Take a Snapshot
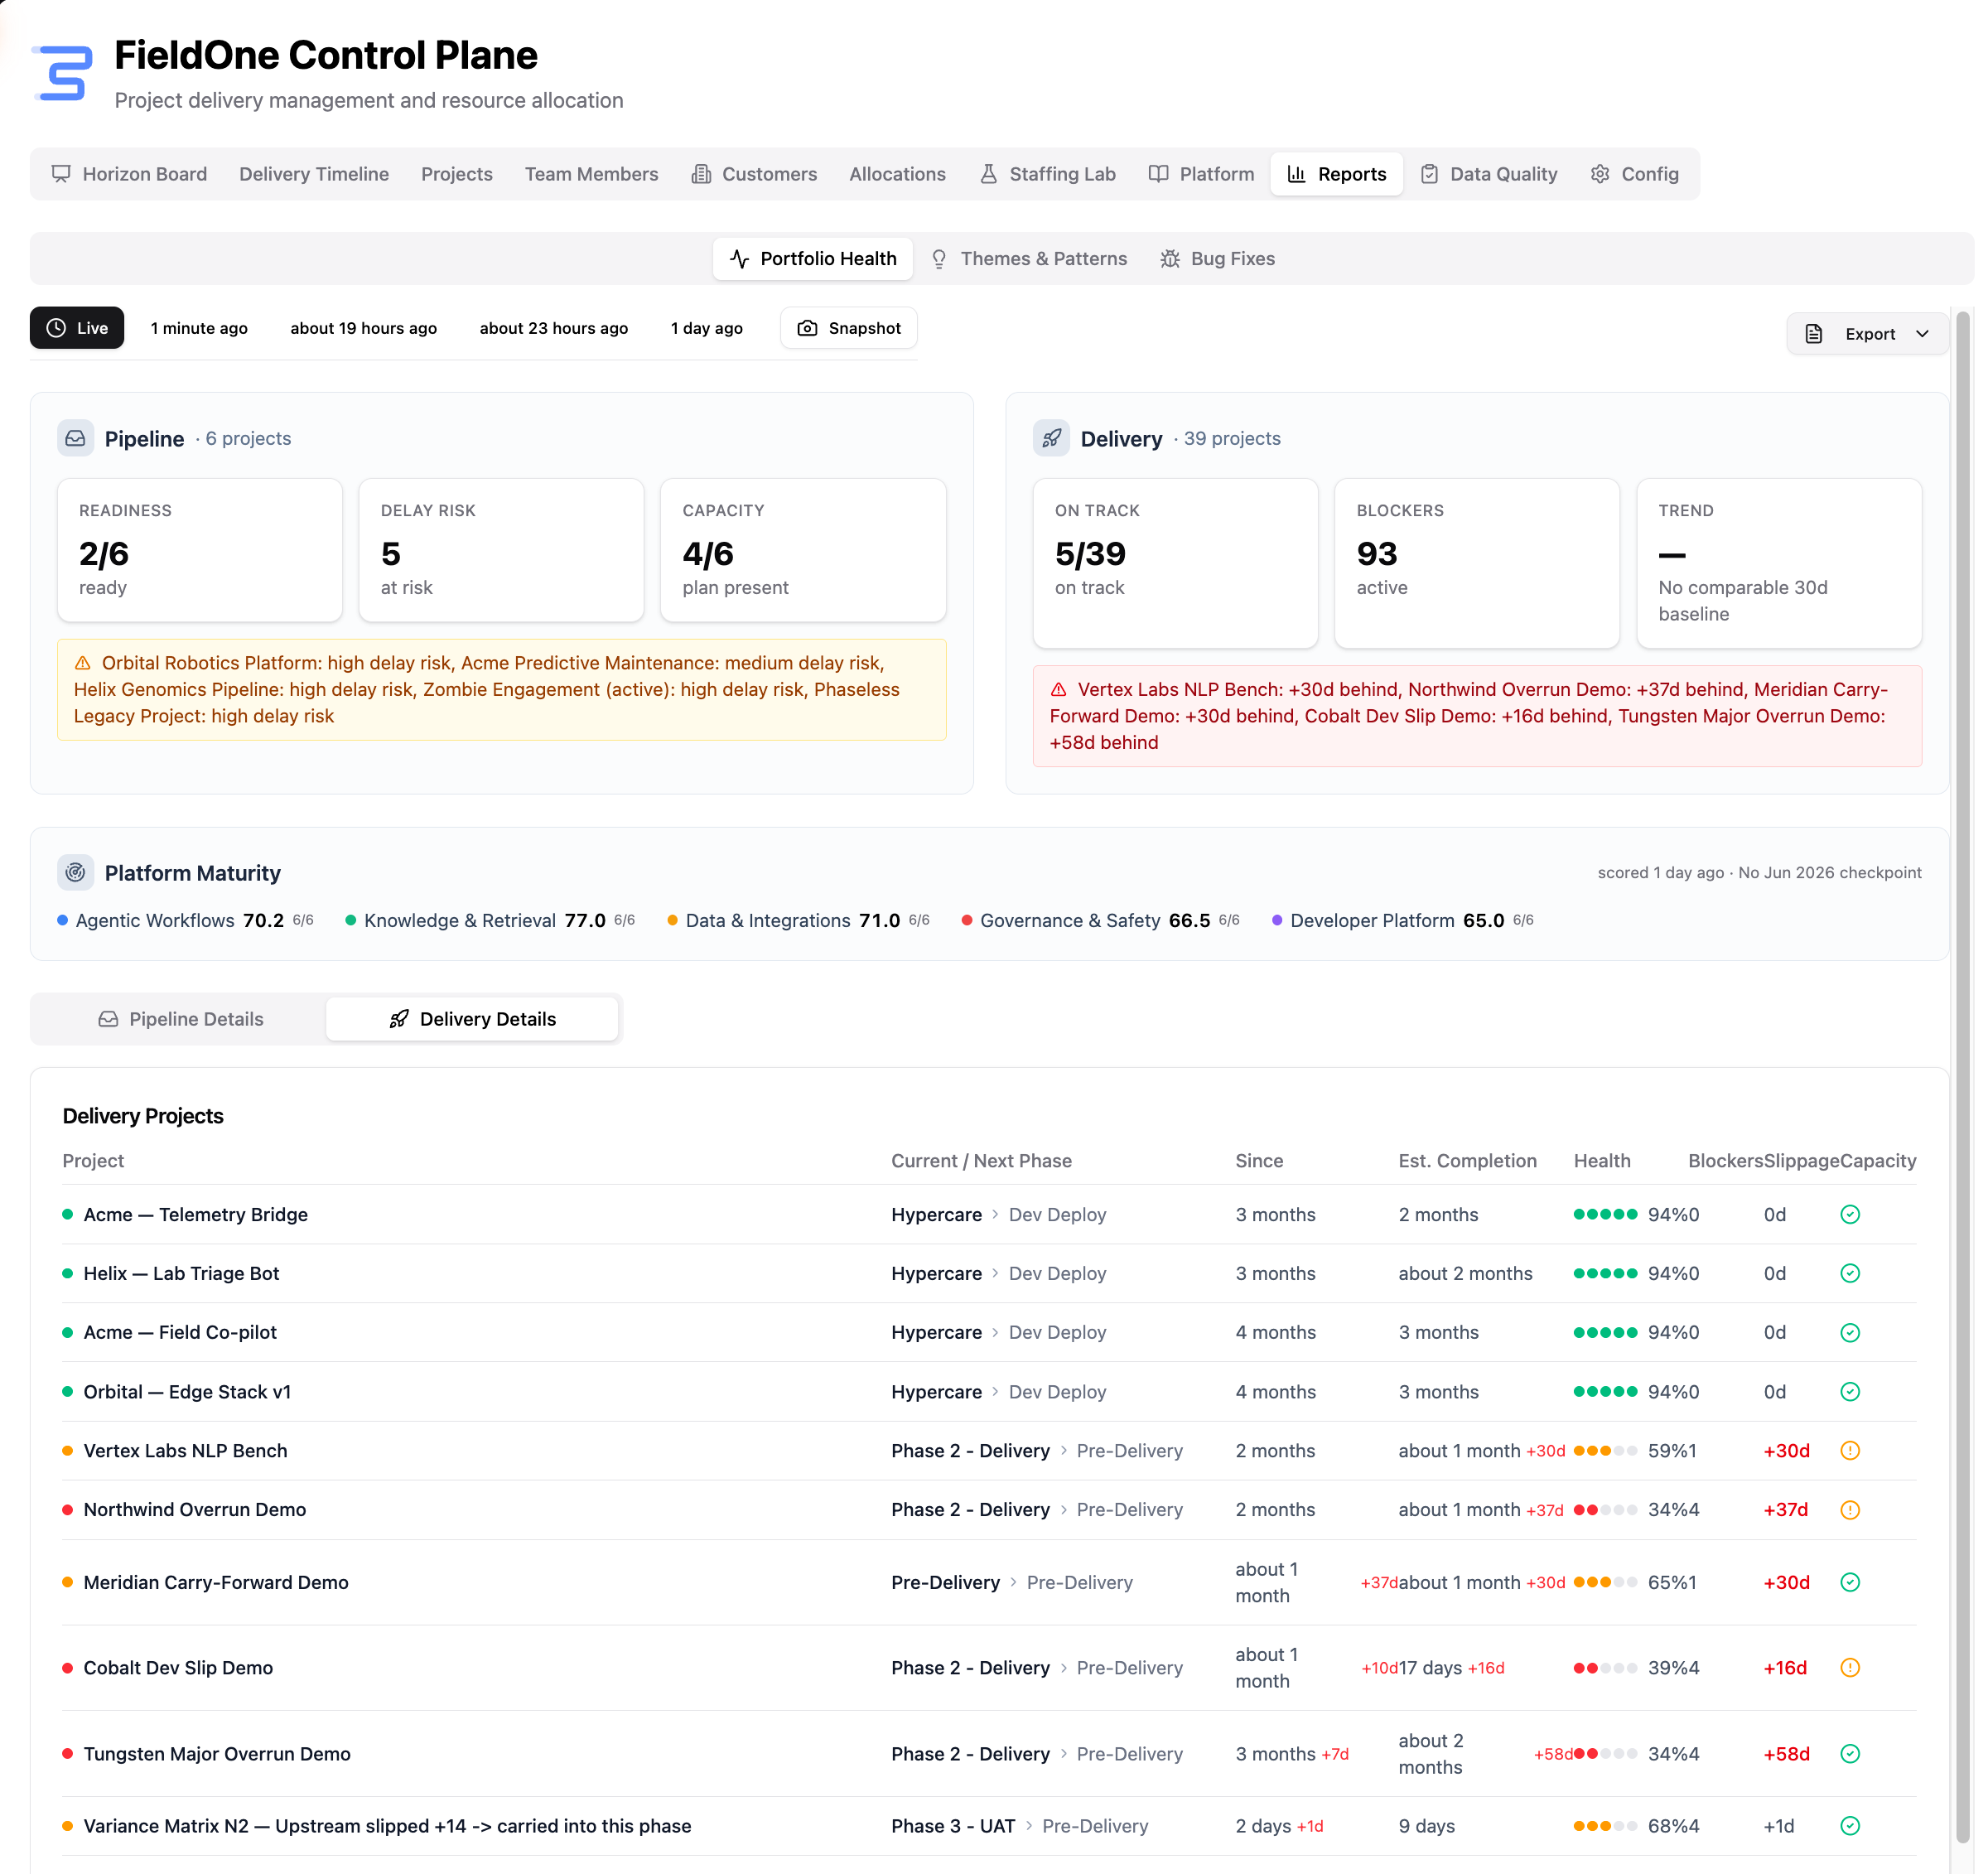The width and height of the screenshot is (1988, 1874). (x=849, y=328)
